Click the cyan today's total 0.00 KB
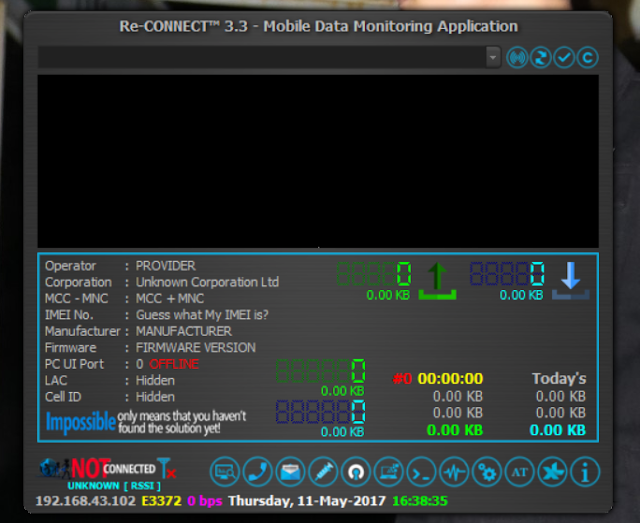Viewport: 640px width, 523px height. click(558, 430)
